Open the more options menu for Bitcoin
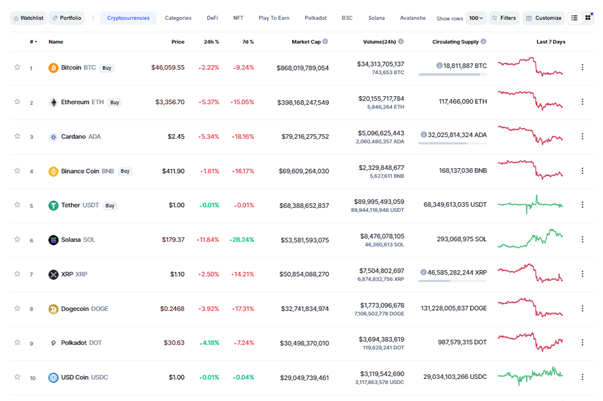The width and height of the screenshot is (603, 401). pos(582,67)
